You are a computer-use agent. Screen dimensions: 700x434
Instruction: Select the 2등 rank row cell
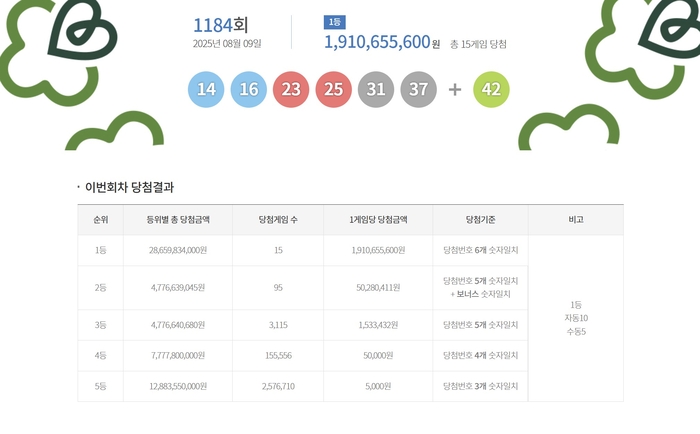coord(100,287)
